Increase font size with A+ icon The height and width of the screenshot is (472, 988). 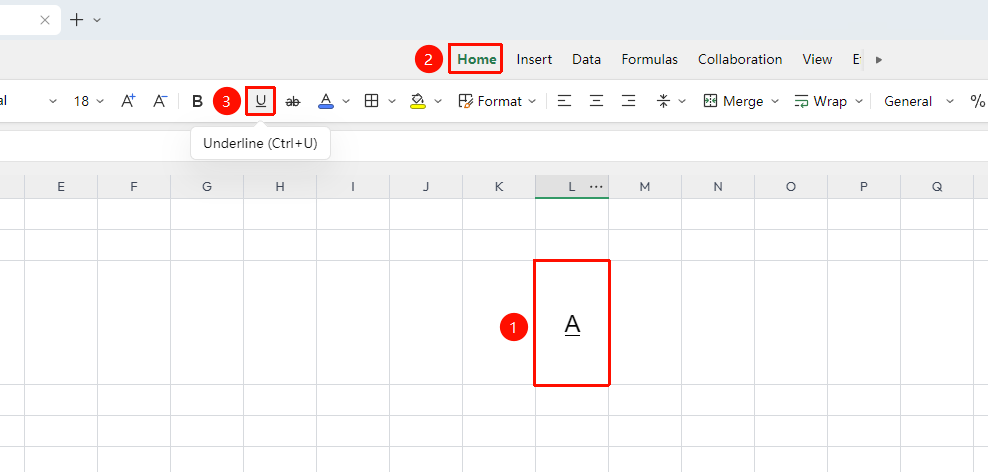point(128,101)
